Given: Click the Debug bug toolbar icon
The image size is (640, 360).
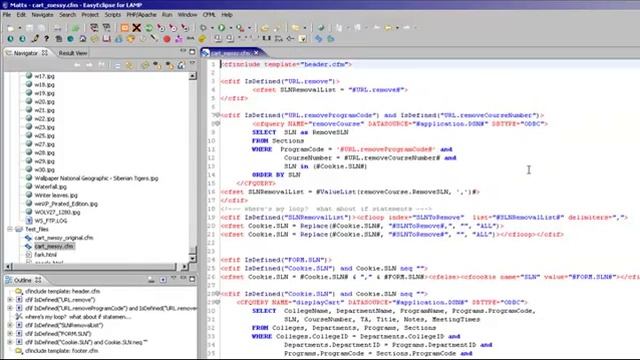Looking at the screenshot, I should (x=203, y=28).
